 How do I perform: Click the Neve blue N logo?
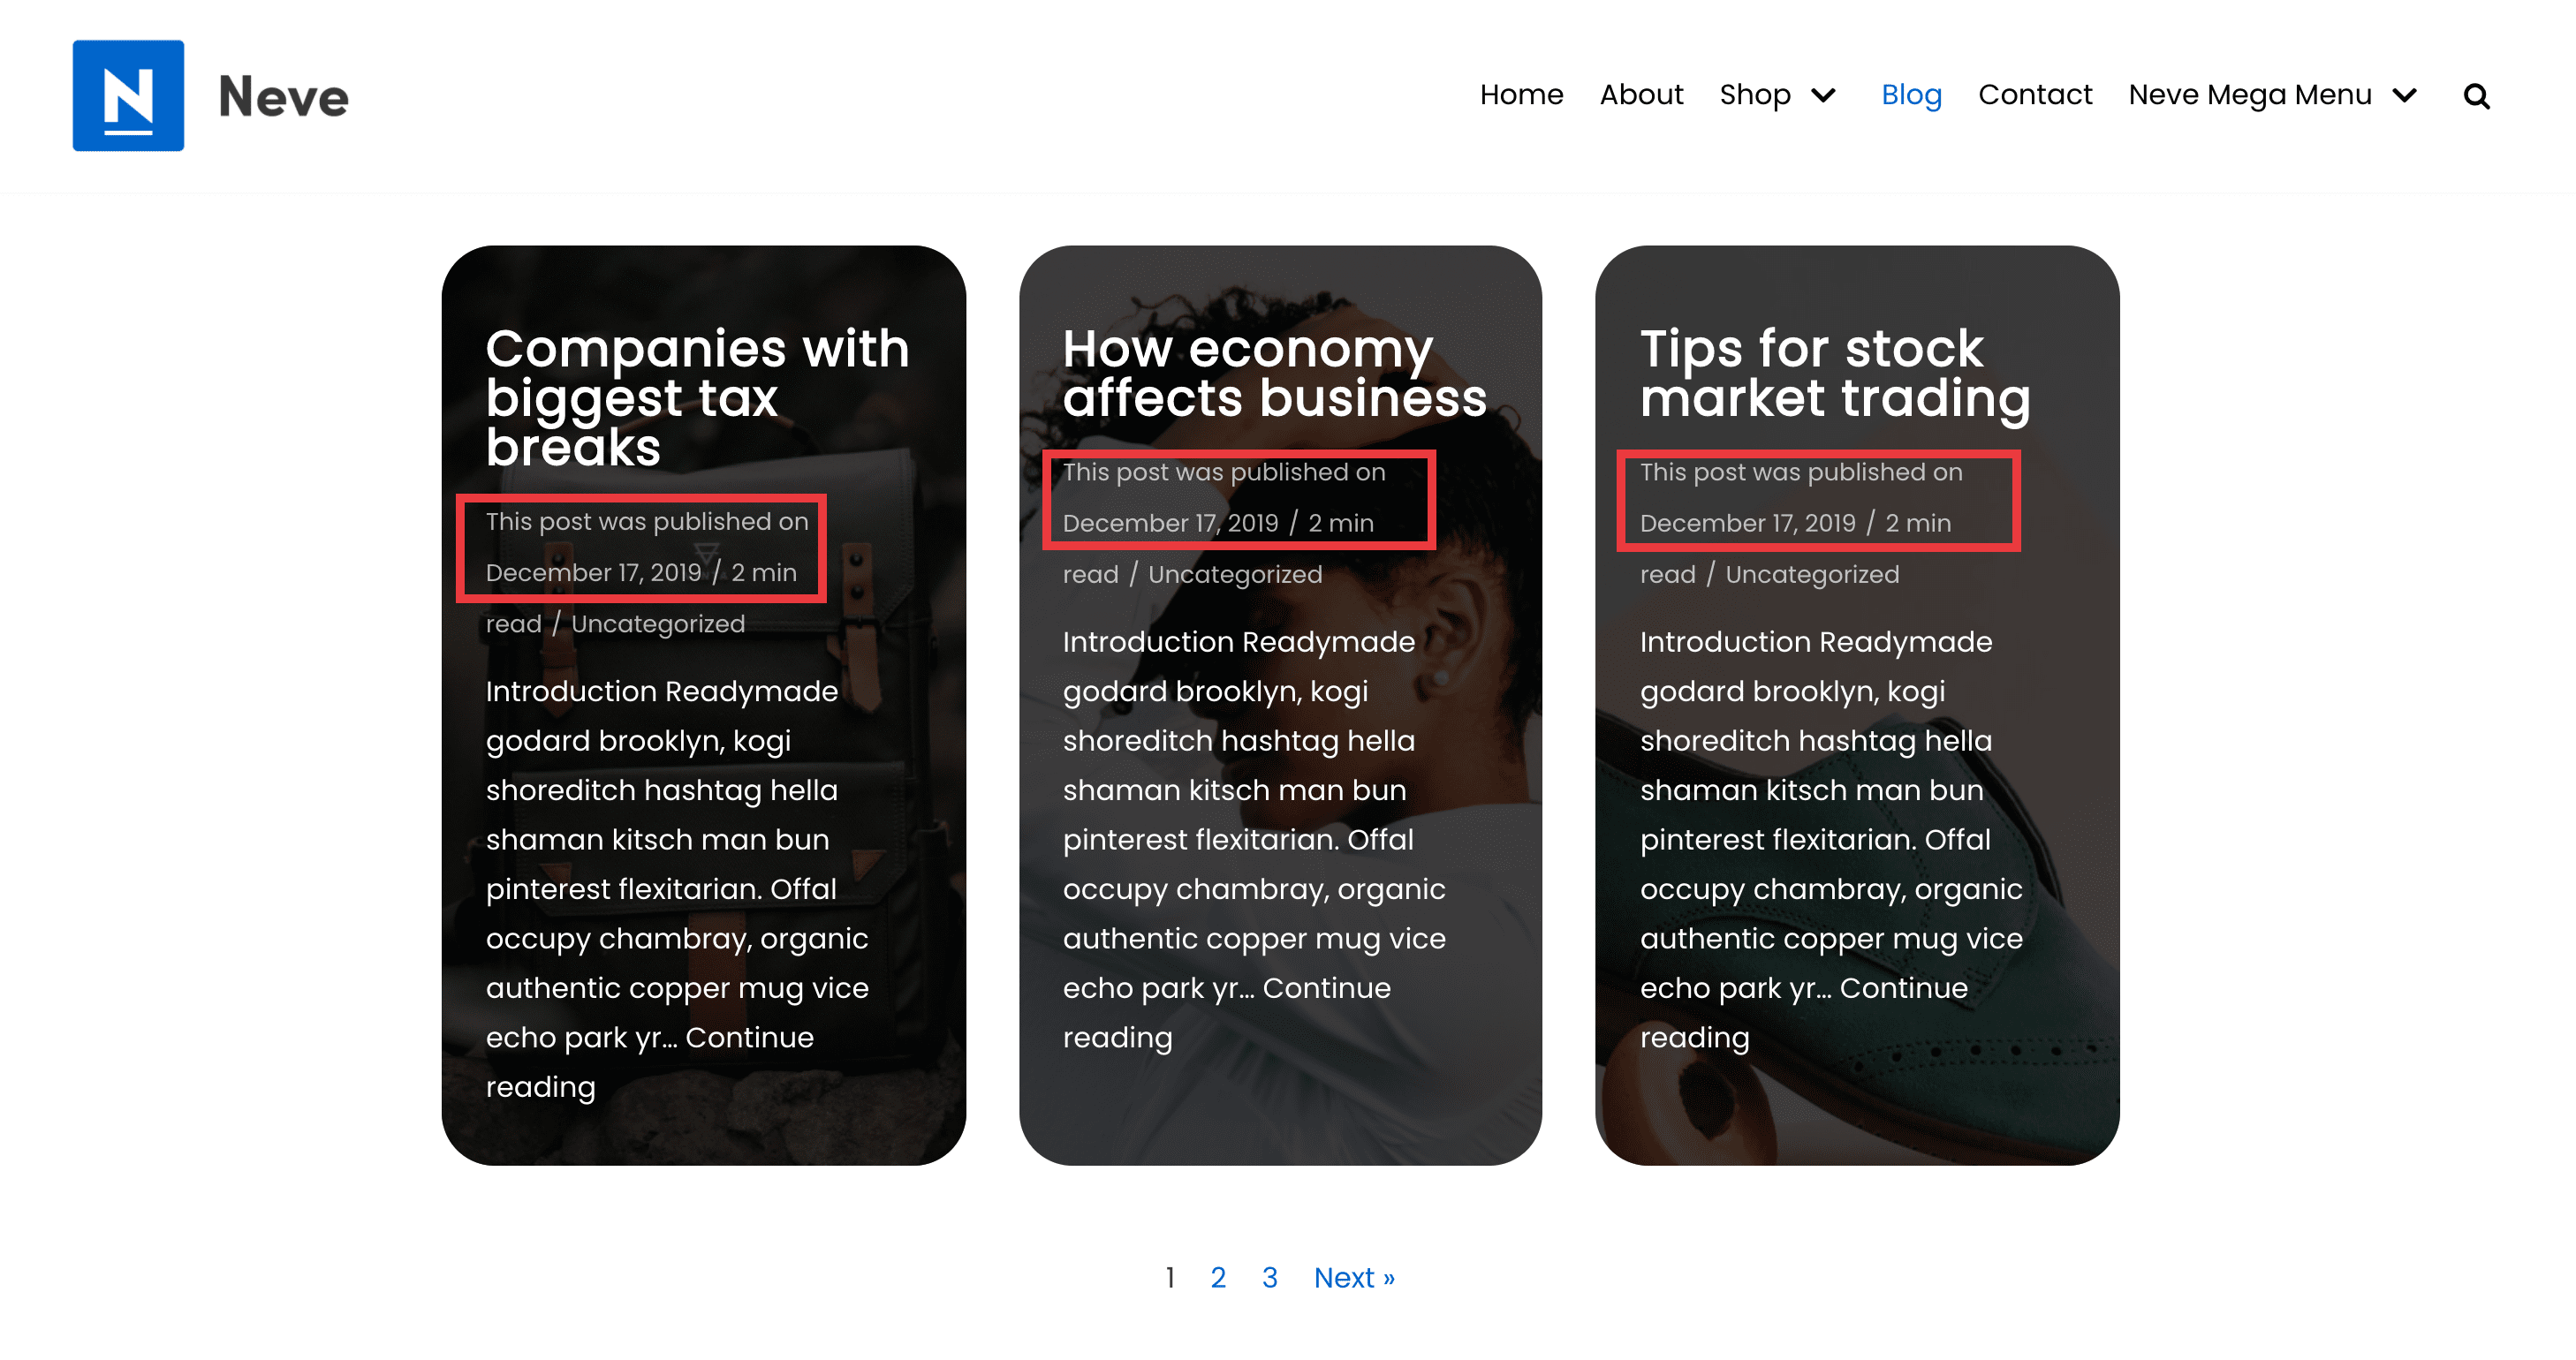tap(128, 96)
